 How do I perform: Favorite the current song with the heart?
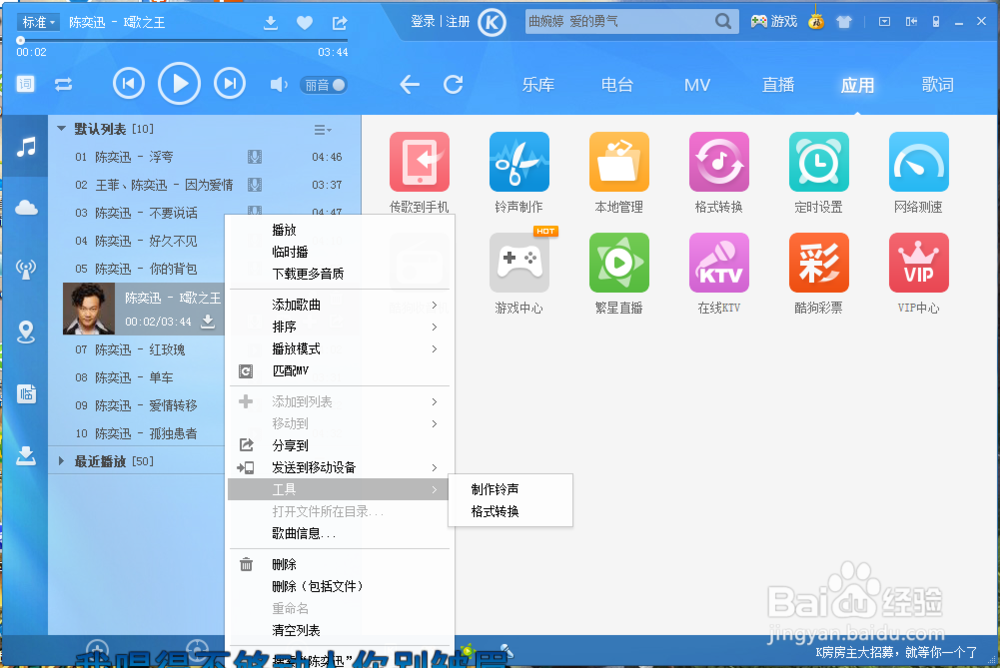click(x=305, y=23)
